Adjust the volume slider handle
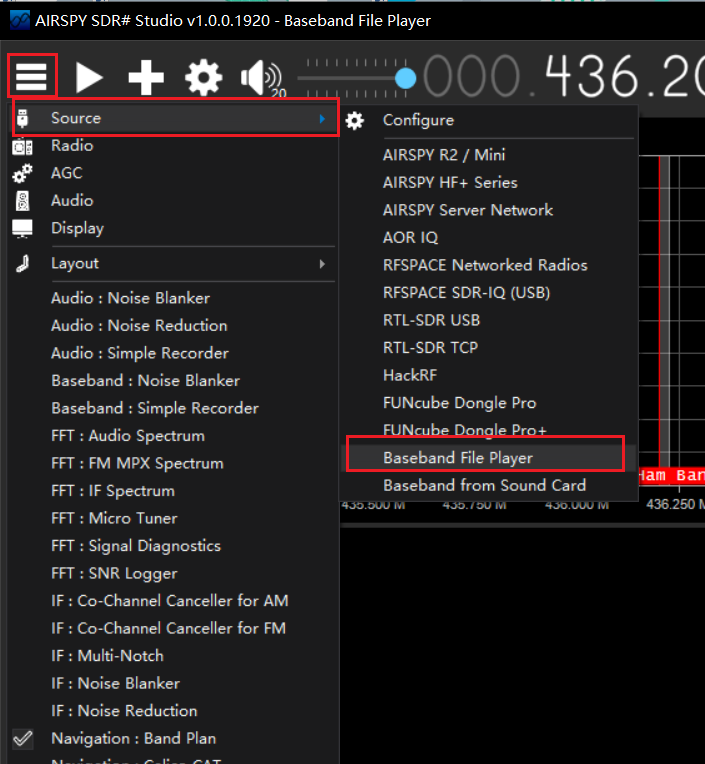 405,77
